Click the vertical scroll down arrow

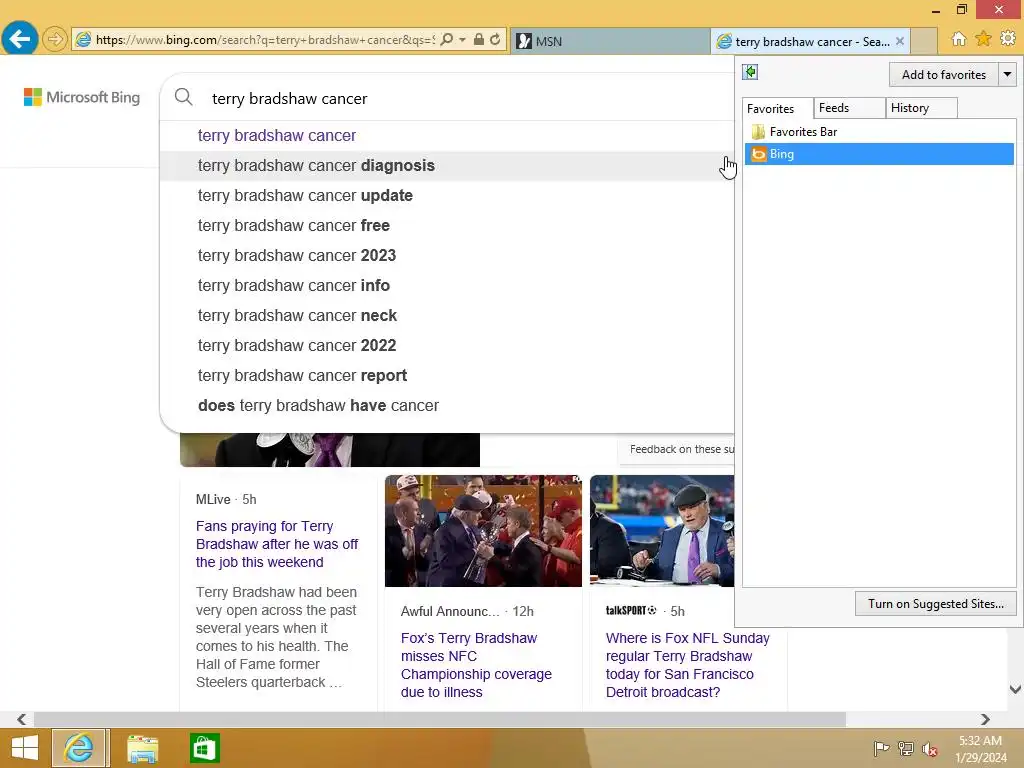pos(1015,689)
